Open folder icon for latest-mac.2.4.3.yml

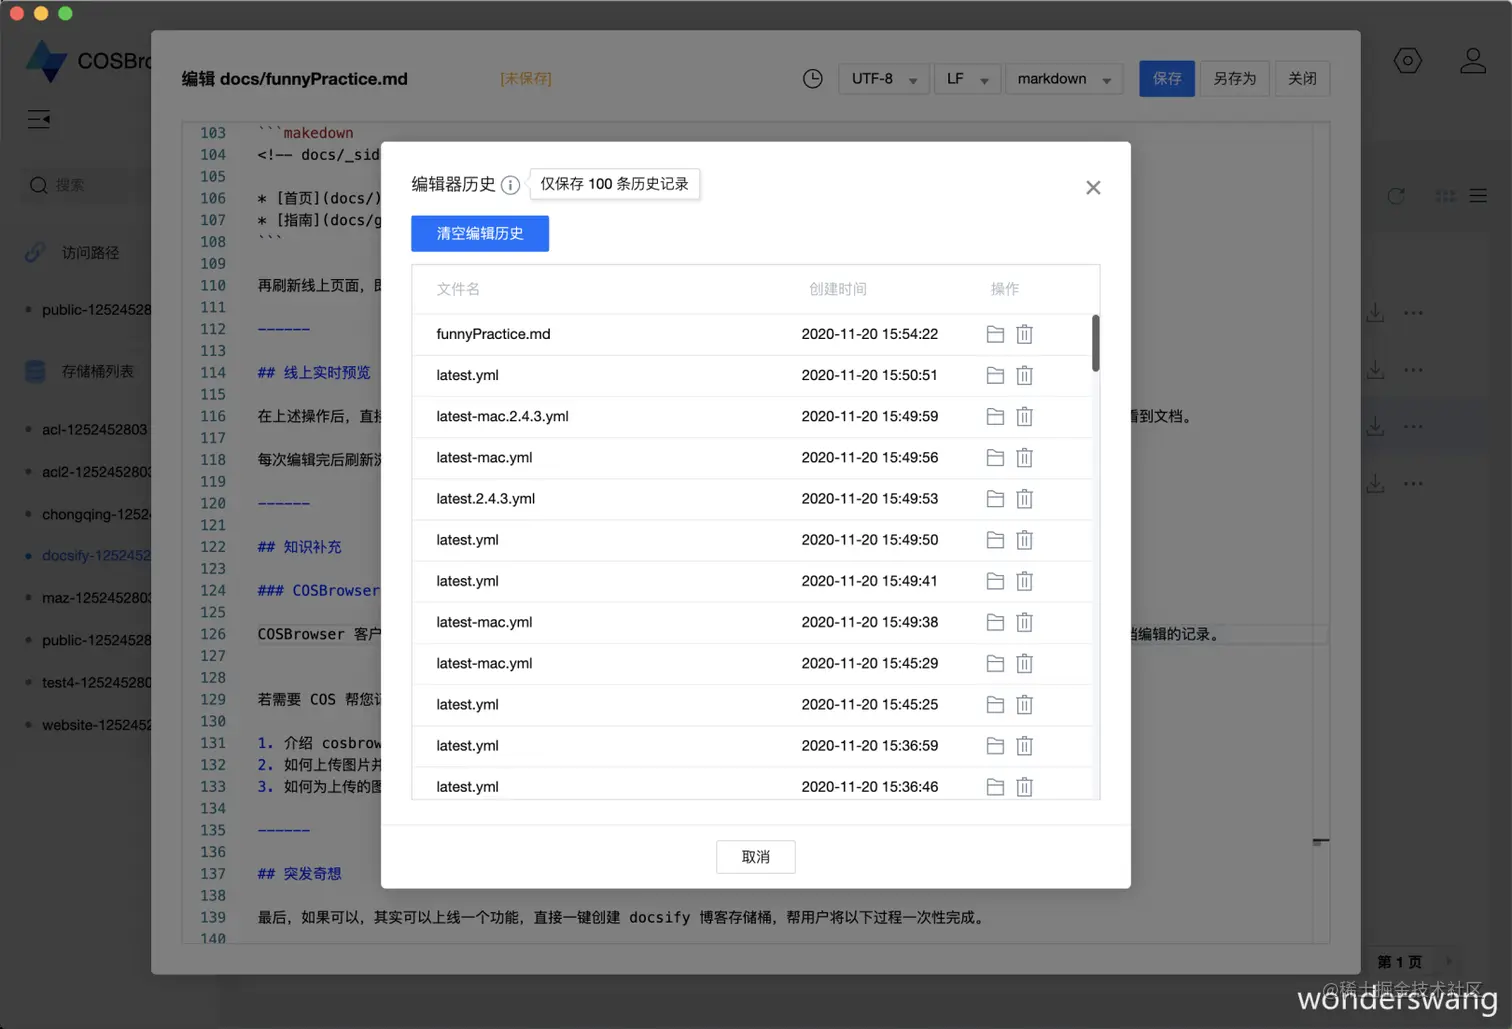click(x=995, y=416)
